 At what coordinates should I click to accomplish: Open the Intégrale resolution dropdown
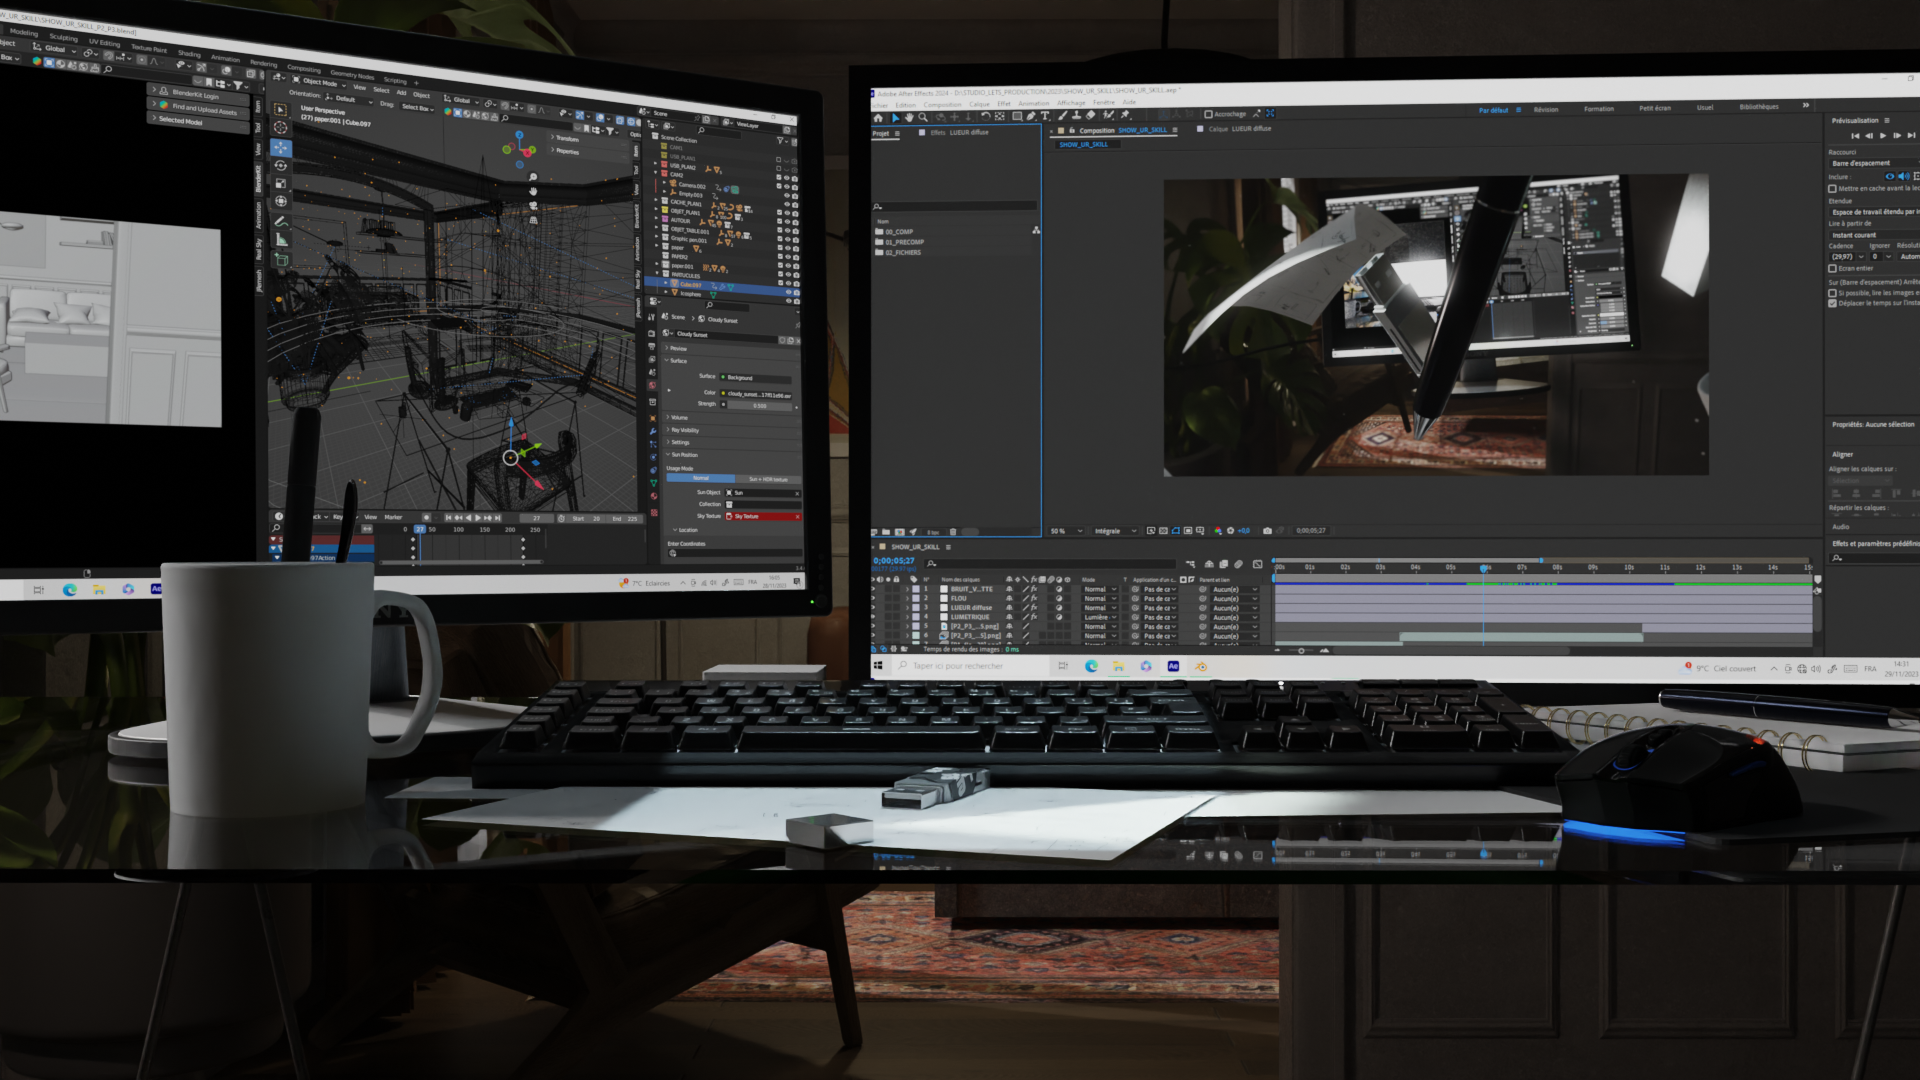click(x=1114, y=531)
